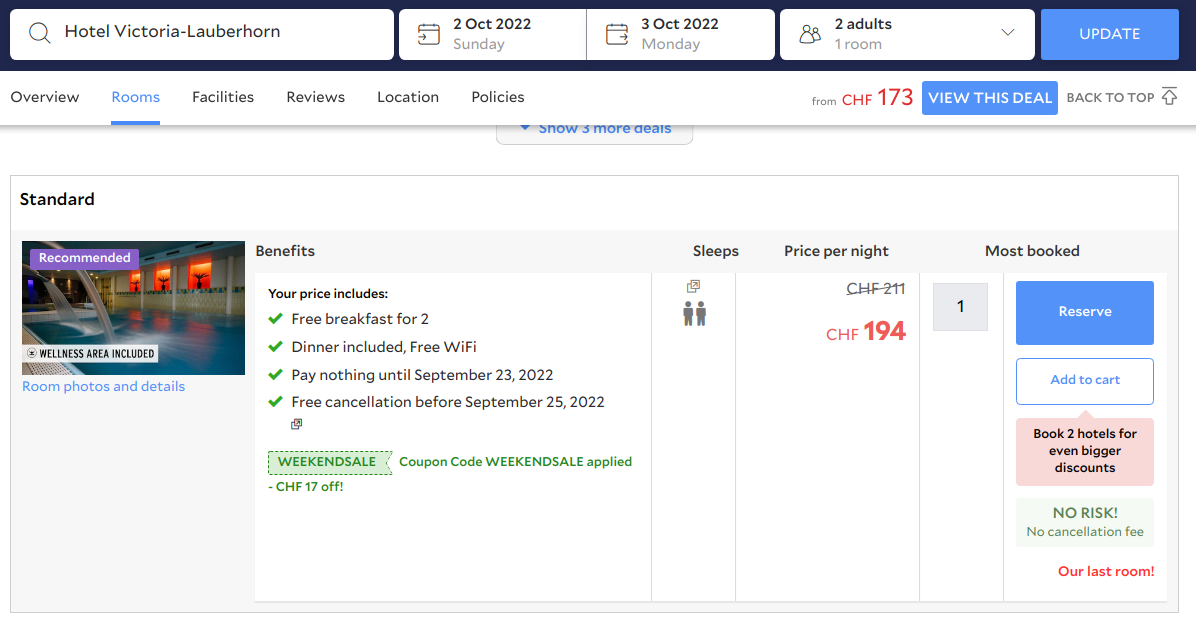
Task: Switch to the Facilities tab
Action: click(x=223, y=97)
